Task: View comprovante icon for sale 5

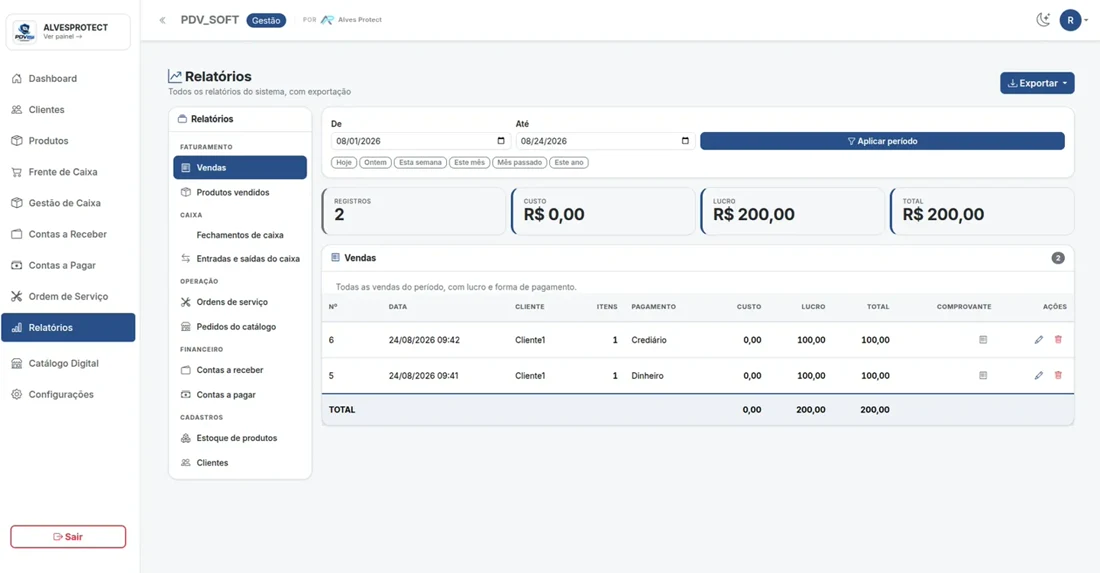Action: coord(983,375)
